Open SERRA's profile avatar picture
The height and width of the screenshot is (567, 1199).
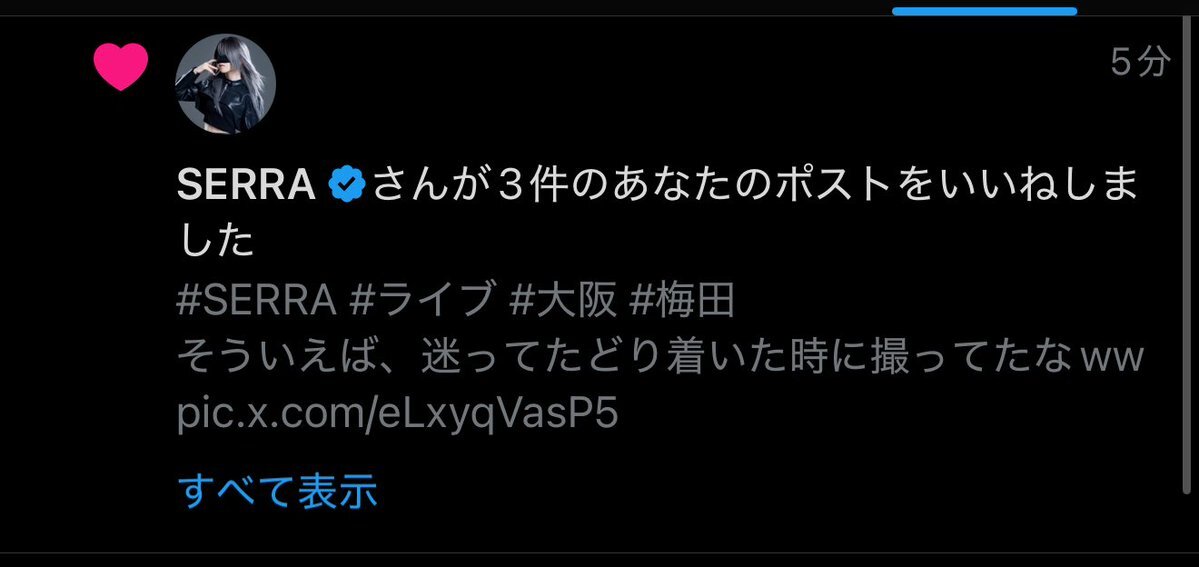226,83
